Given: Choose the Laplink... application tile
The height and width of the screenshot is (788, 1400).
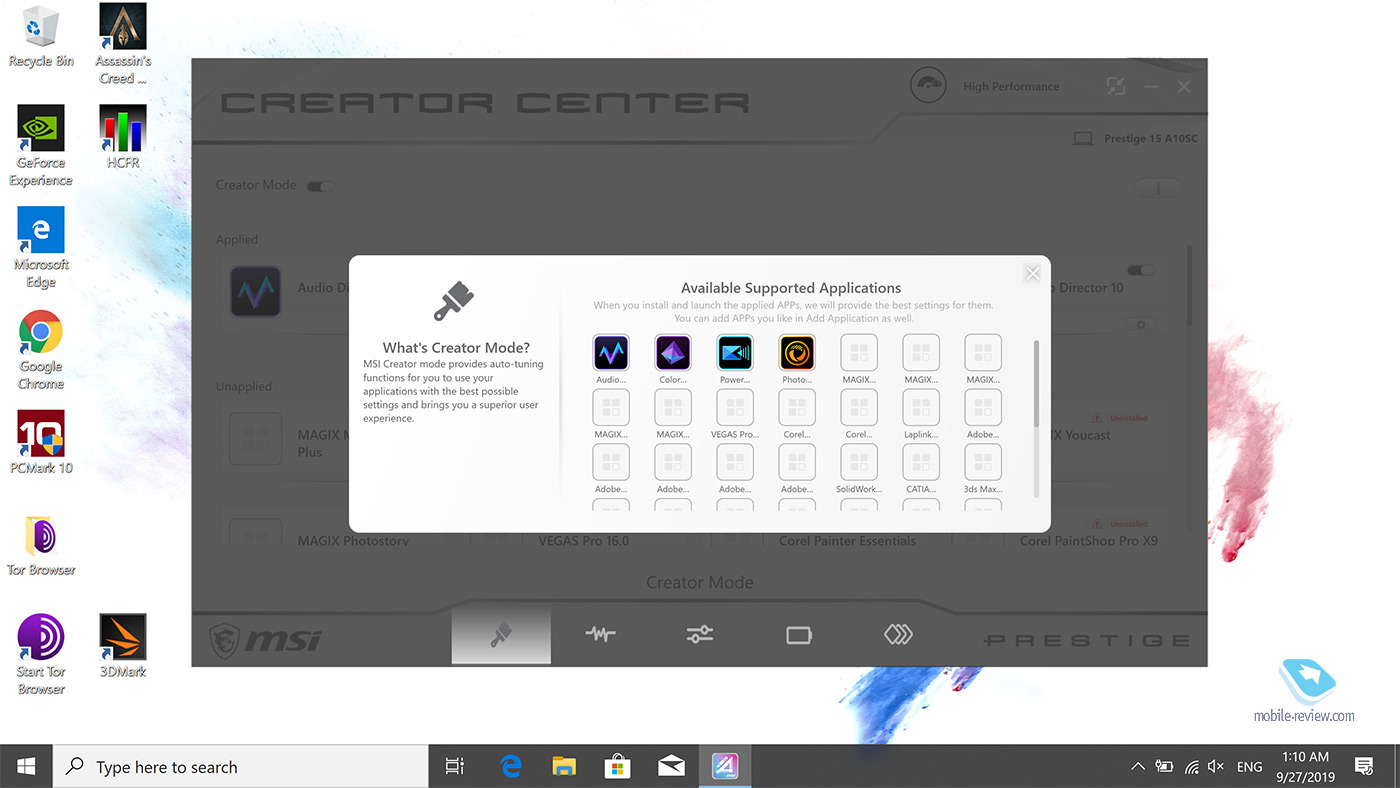Looking at the screenshot, I should 921,408.
